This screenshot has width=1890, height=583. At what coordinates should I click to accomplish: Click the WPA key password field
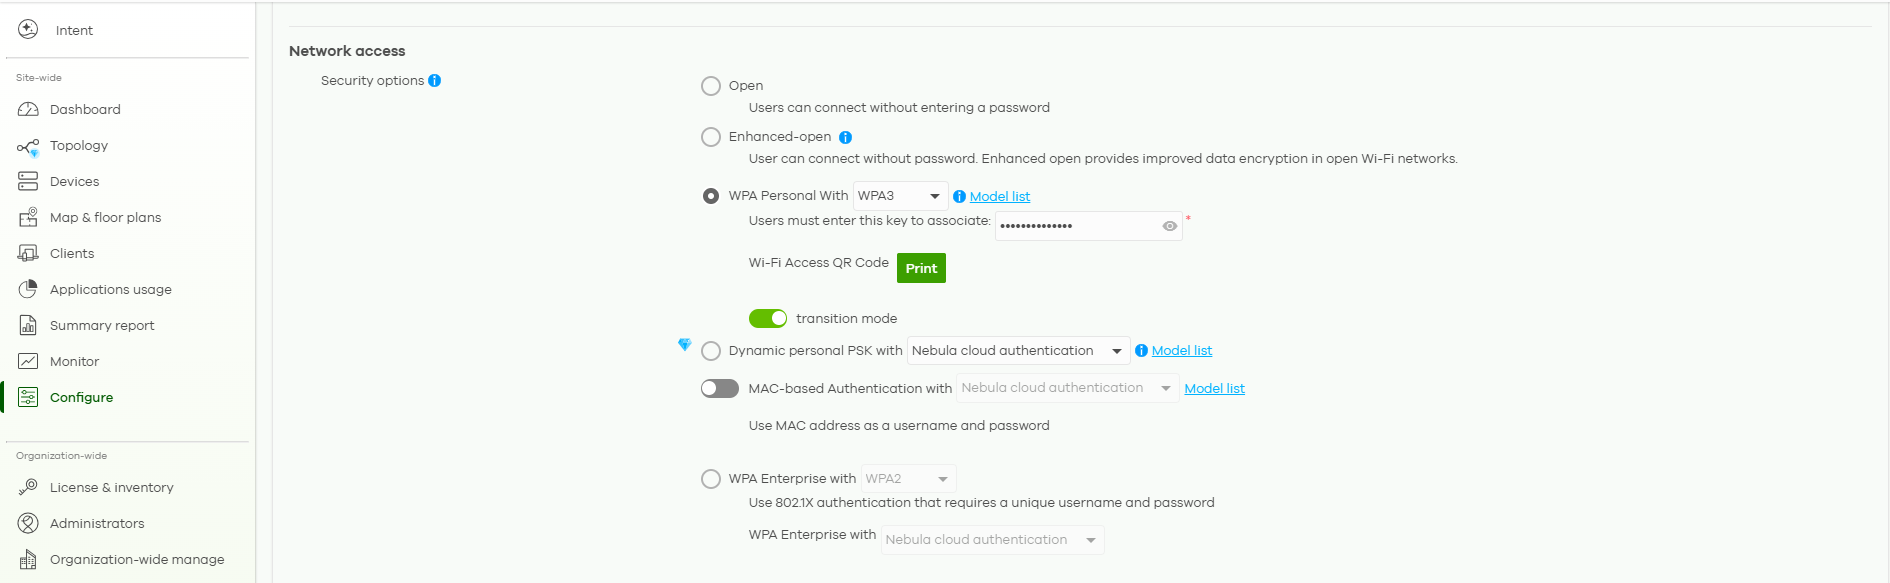(1076, 226)
